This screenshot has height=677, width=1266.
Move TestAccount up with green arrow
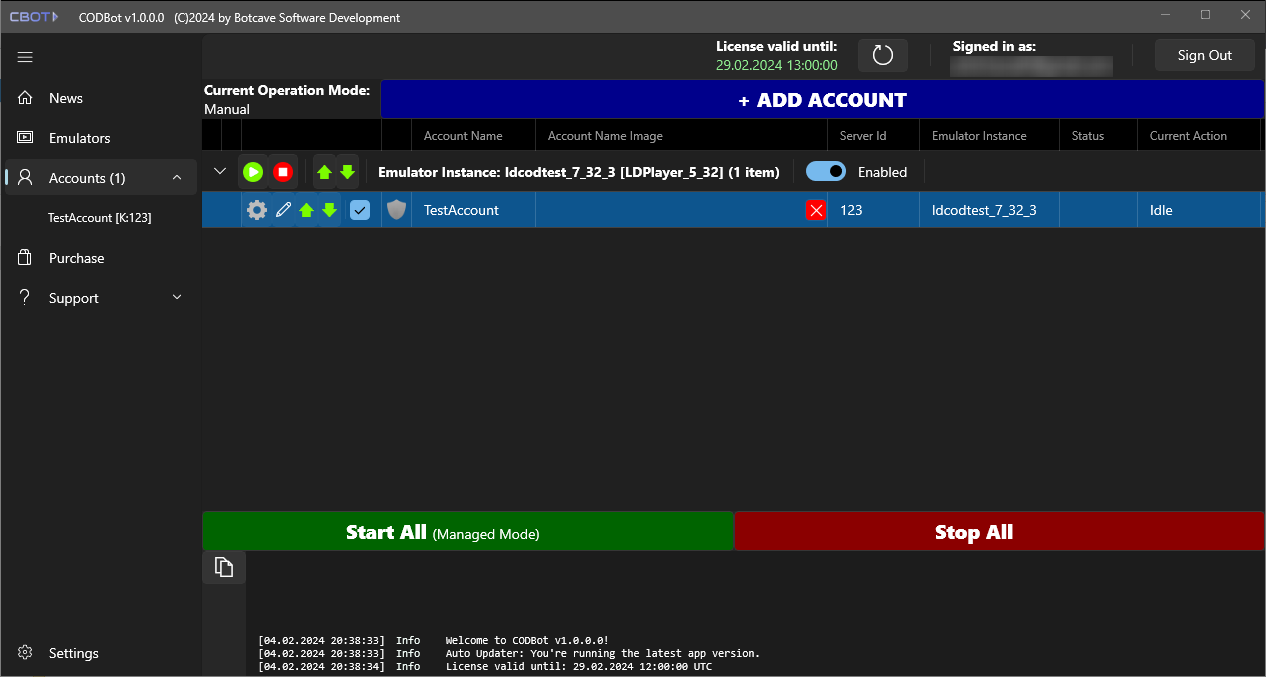[x=307, y=210]
